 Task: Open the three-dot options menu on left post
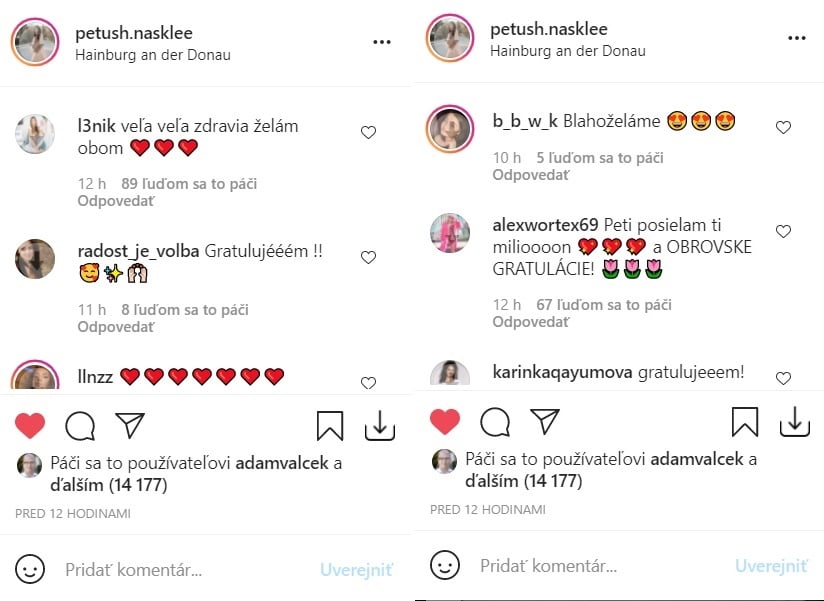tap(382, 42)
